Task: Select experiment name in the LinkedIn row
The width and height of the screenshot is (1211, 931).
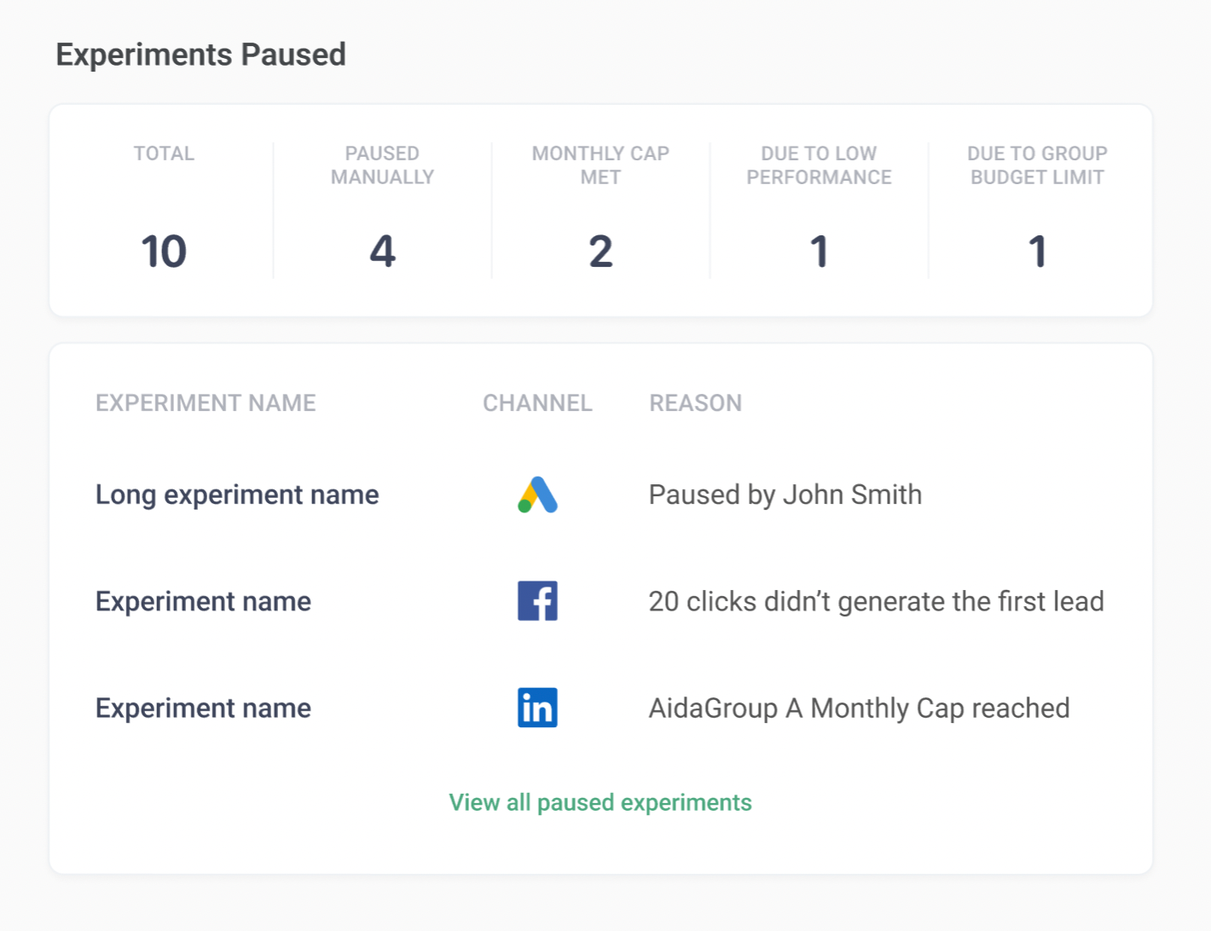Action: point(203,708)
